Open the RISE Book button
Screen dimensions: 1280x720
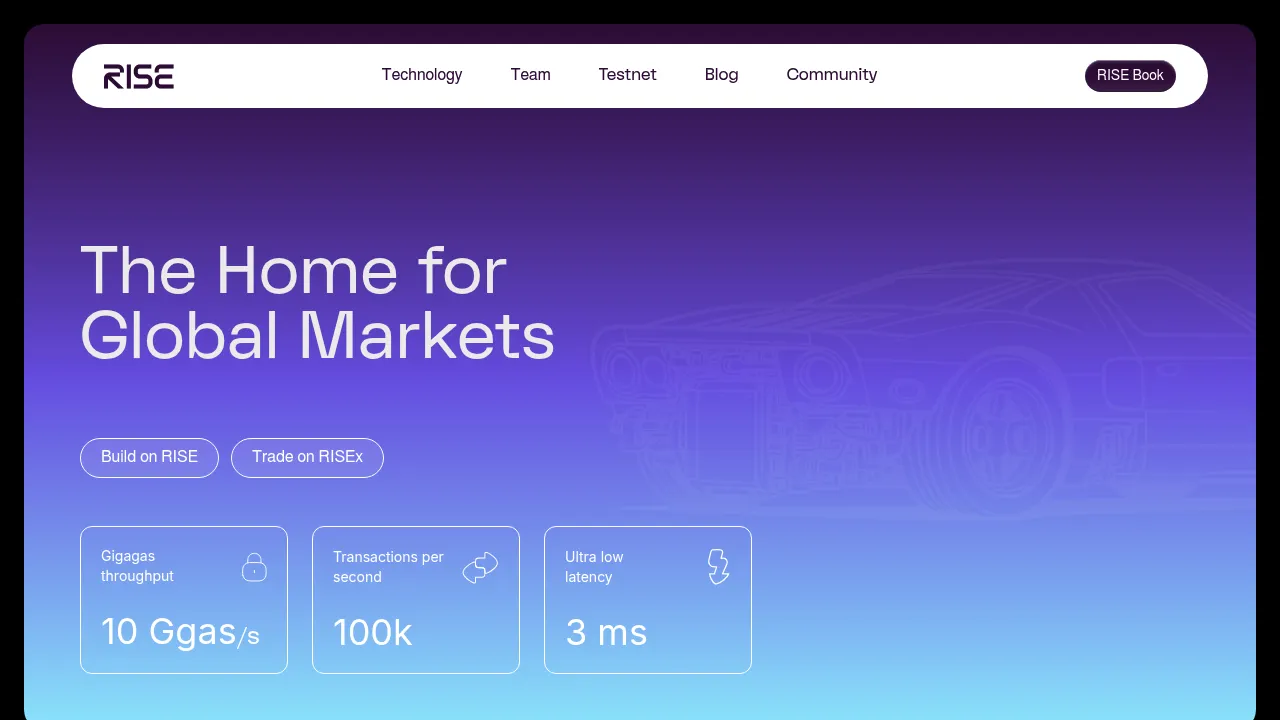click(x=1130, y=76)
